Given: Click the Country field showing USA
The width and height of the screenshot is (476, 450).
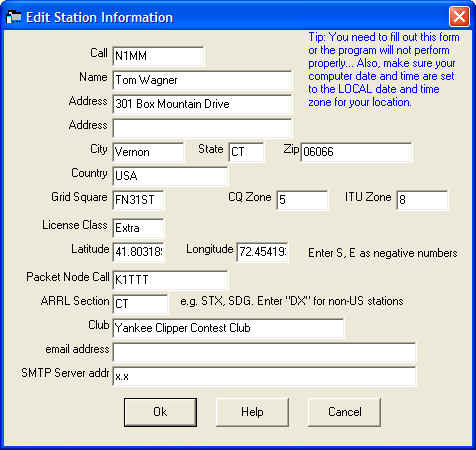Looking at the screenshot, I should click(170, 176).
